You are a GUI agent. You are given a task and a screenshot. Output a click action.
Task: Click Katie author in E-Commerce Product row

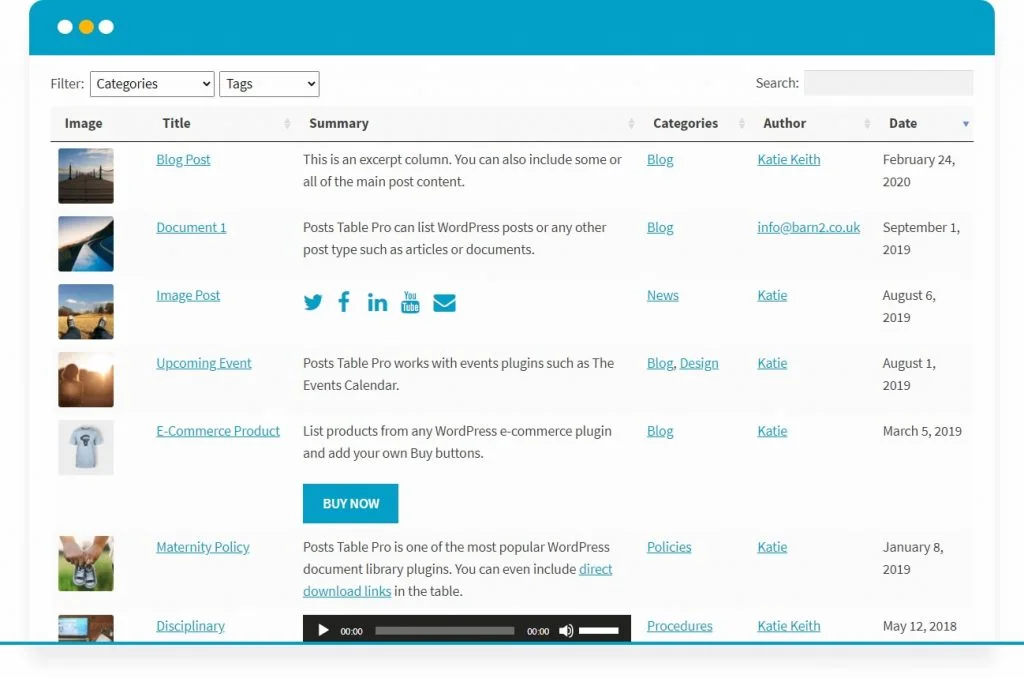click(772, 431)
